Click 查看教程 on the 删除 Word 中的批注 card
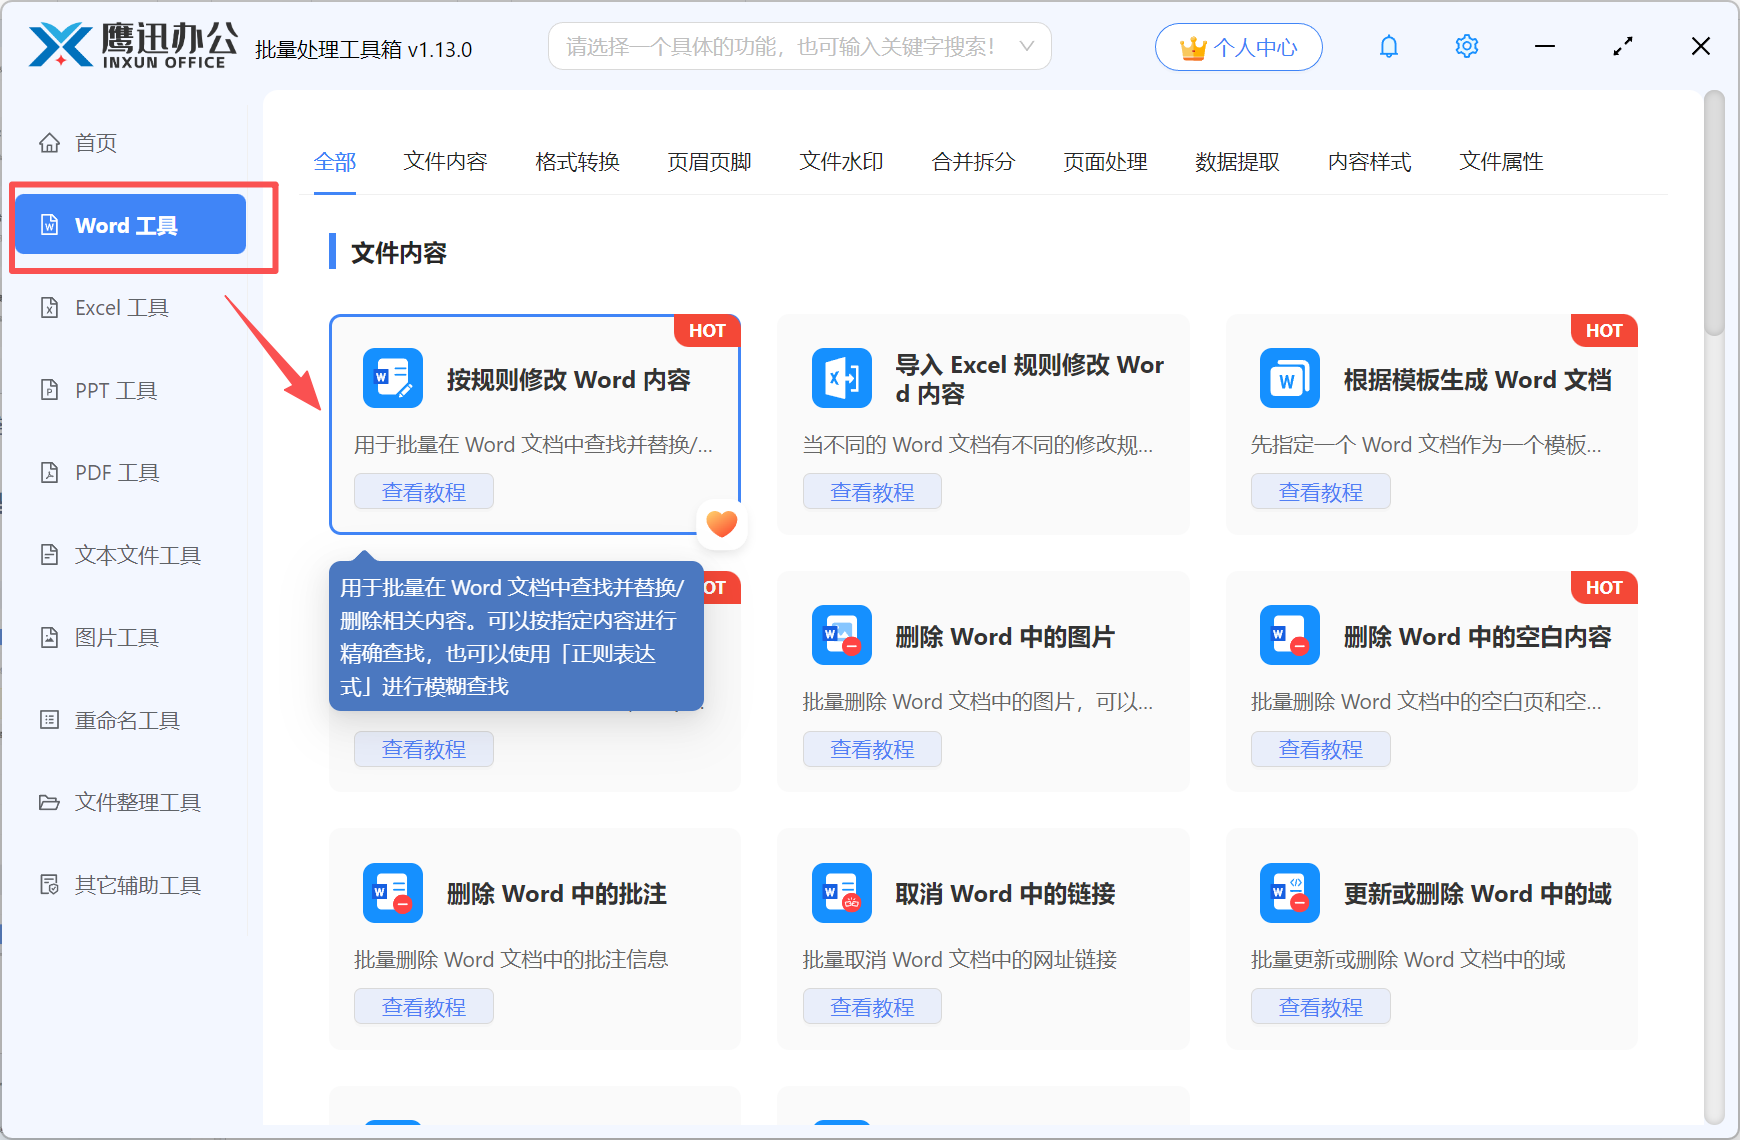Viewport: 1740px width, 1140px height. coord(423,1006)
